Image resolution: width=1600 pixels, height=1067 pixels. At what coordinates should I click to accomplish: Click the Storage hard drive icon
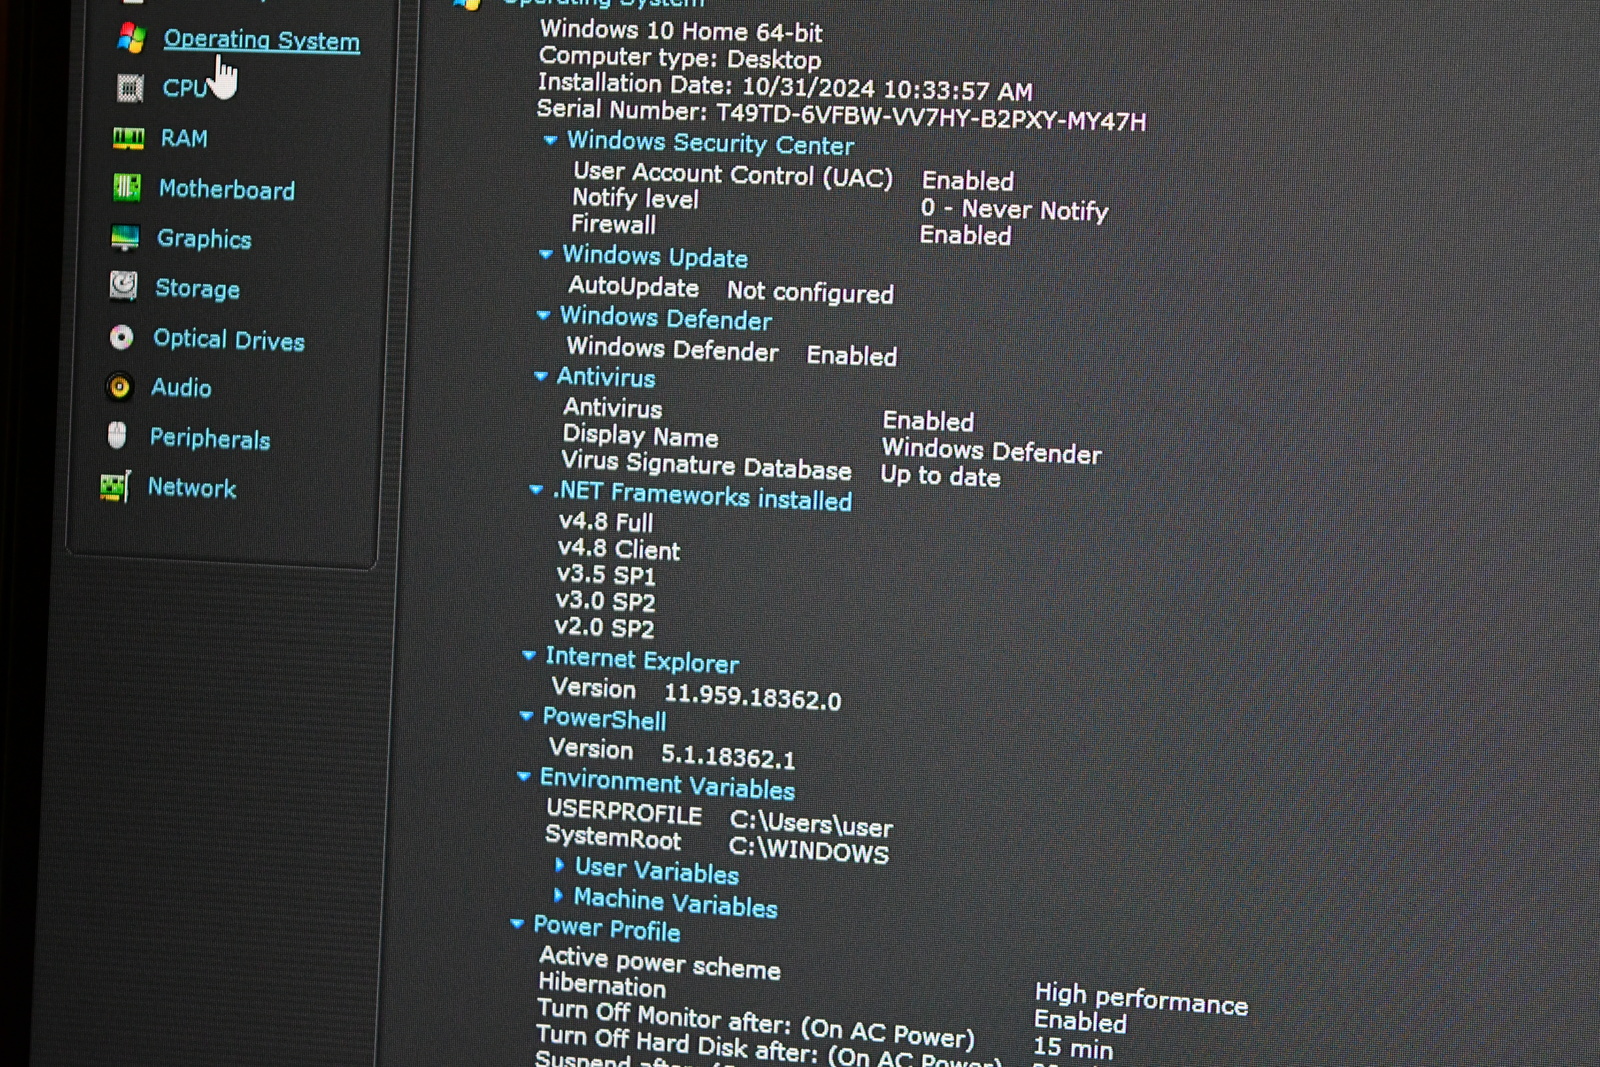click(123, 286)
